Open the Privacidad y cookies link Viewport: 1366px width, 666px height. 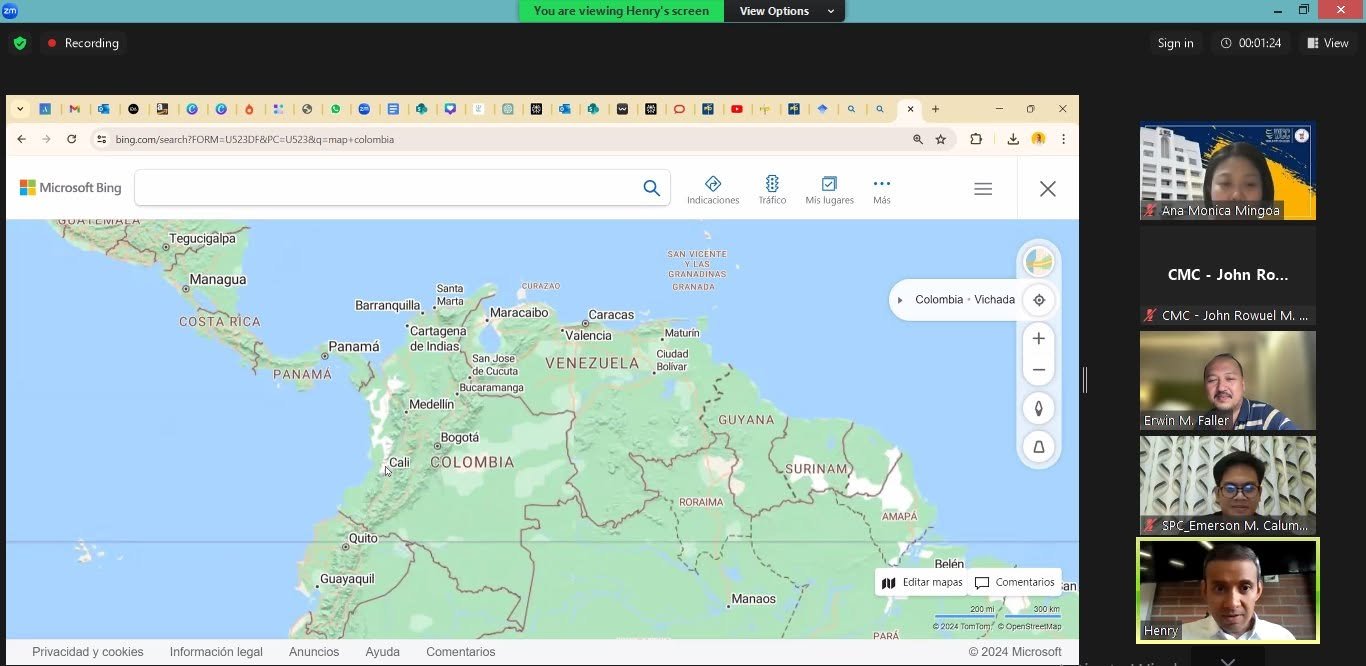click(x=88, y=652)
